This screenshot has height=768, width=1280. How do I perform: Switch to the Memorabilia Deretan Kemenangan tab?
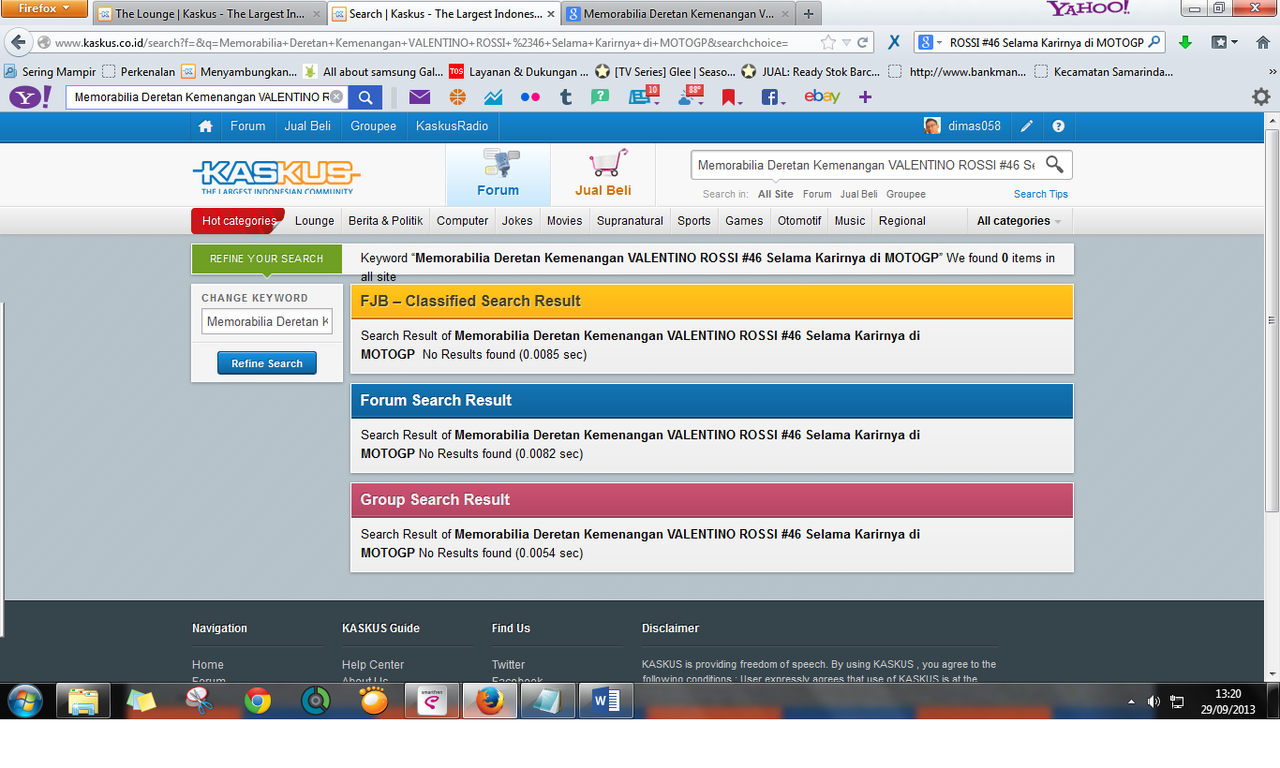point(680,14)
